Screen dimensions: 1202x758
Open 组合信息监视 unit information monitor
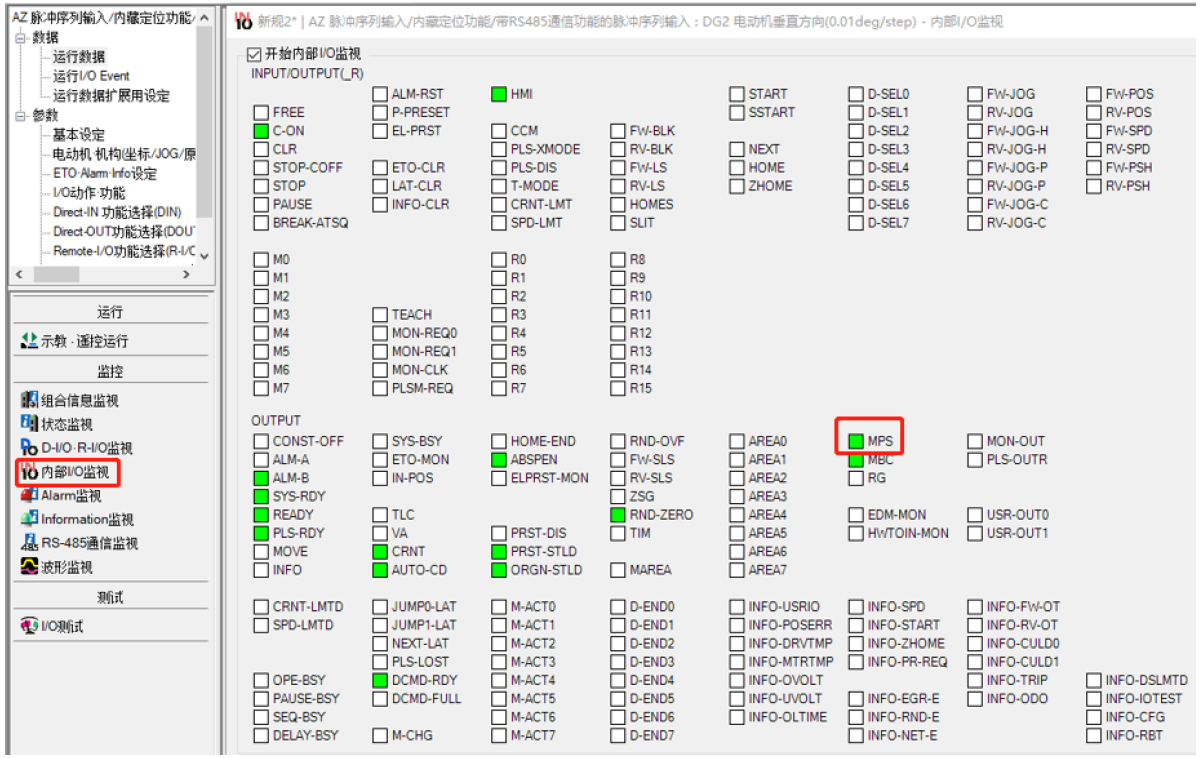tap(79, 401)
